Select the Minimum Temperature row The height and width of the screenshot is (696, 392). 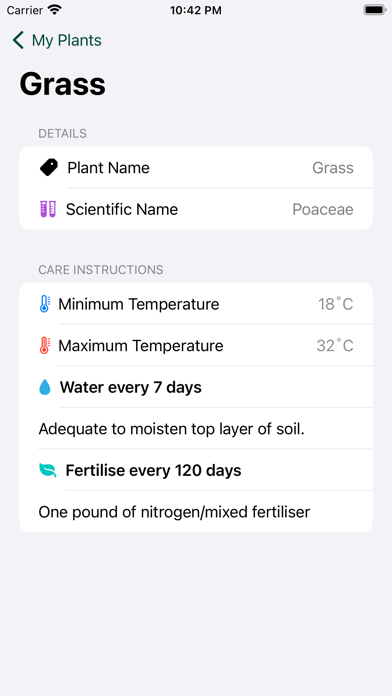[x=196, y=304]
